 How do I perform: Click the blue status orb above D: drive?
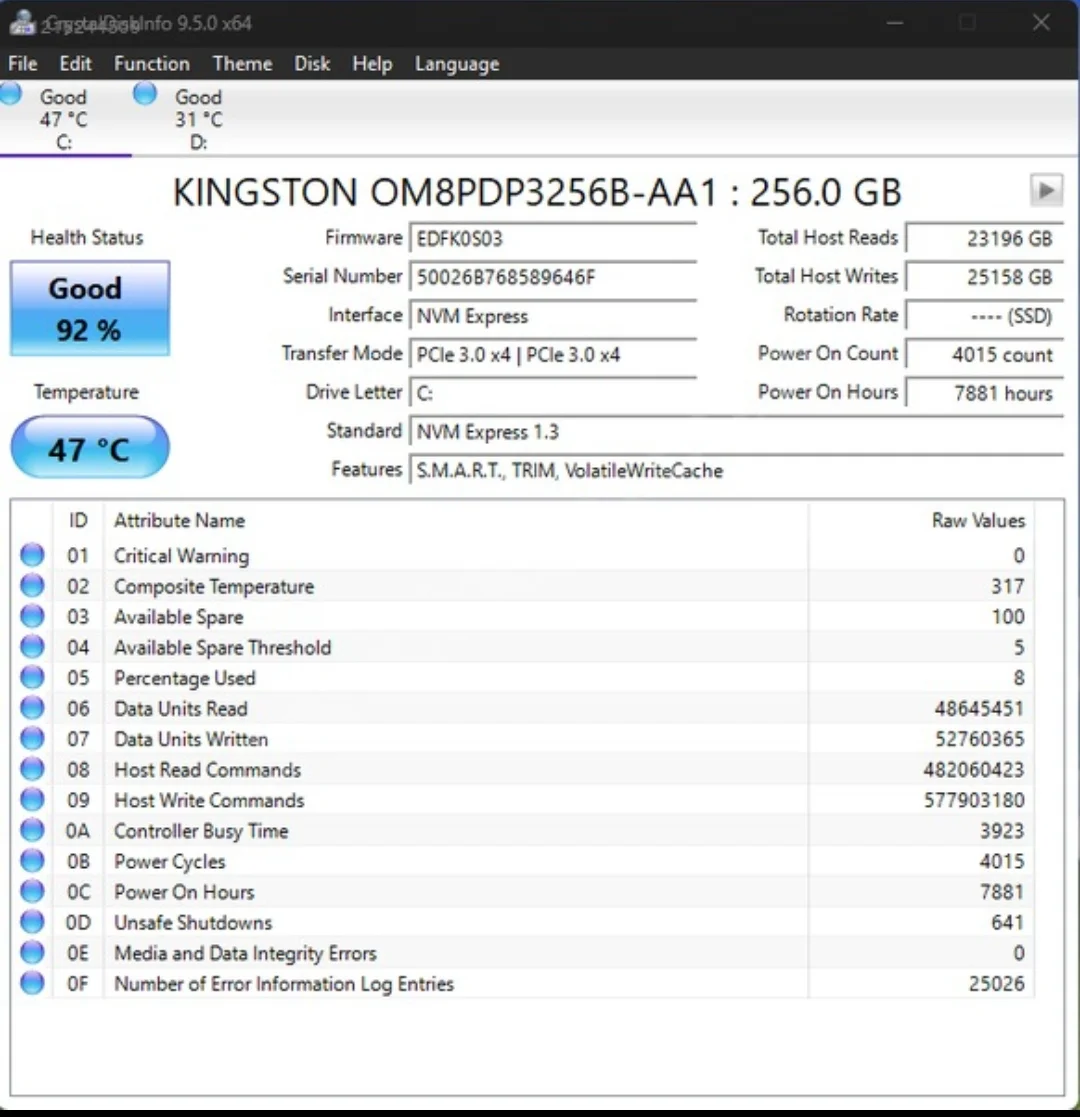tap(145, 93)
